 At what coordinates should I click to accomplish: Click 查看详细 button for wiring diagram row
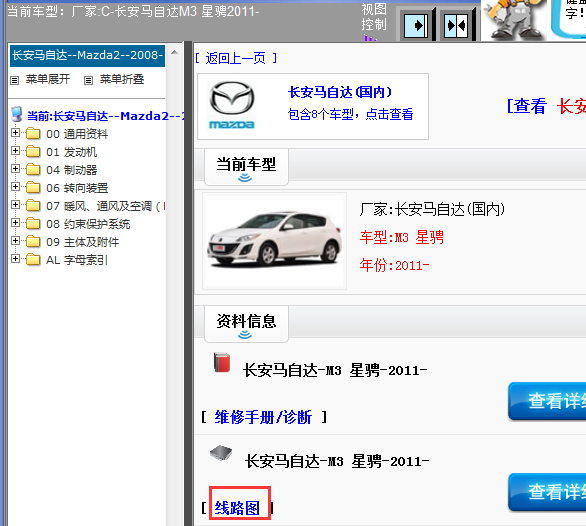tap(547, 492)
